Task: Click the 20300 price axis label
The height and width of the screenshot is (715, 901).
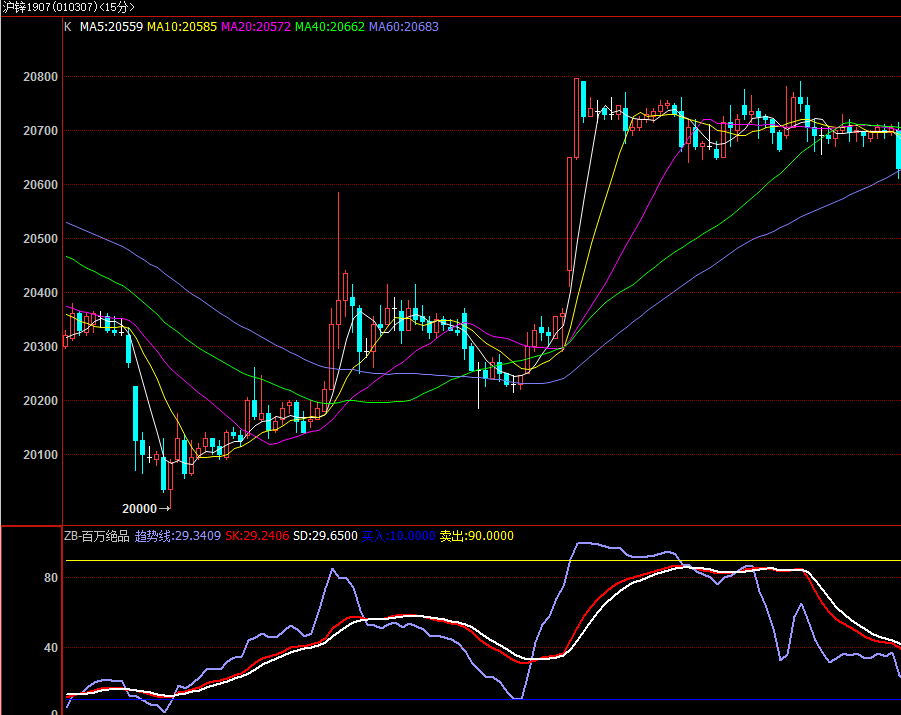Action: point(40,347)
